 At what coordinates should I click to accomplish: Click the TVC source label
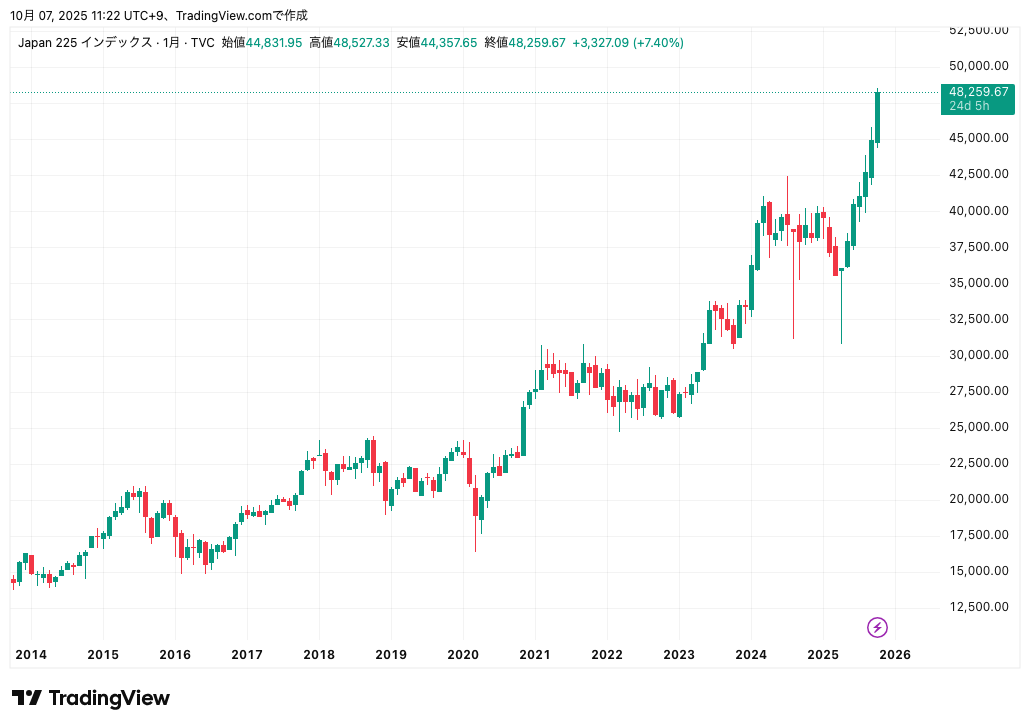click(x=201, y=43)
